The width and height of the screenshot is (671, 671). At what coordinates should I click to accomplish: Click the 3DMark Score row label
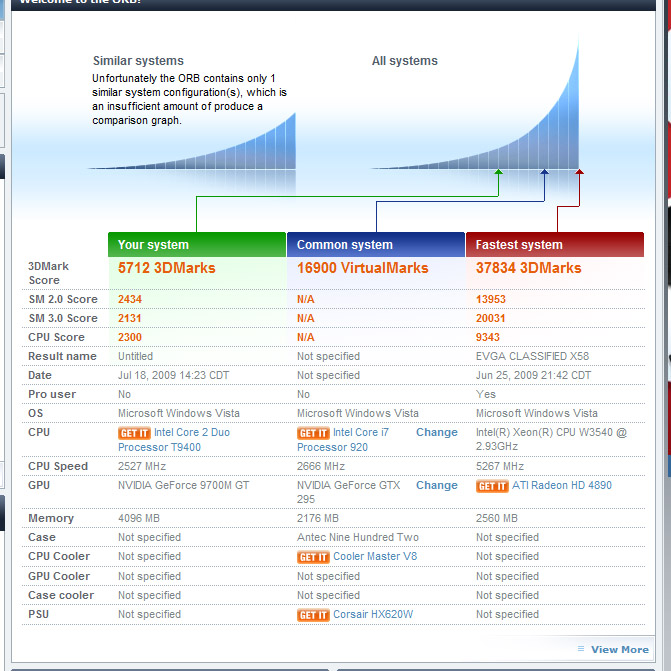click(48, 273)
